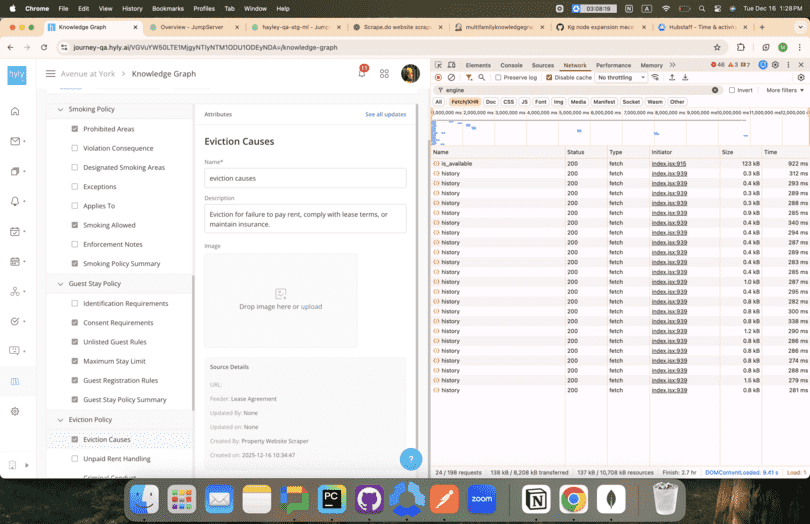Click the See all updates link
This screenshot has height=524, width=810.
point(385,114)
